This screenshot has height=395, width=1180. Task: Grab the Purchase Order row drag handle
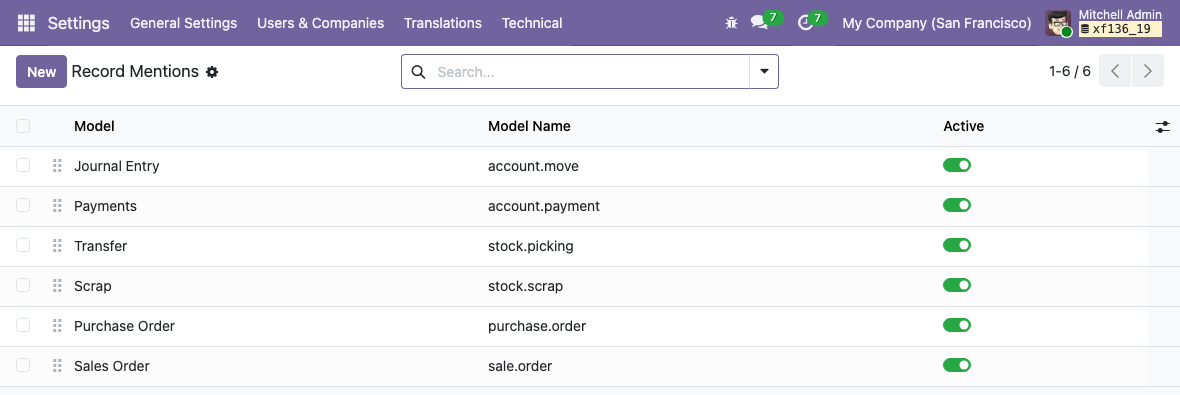point(57,326)
